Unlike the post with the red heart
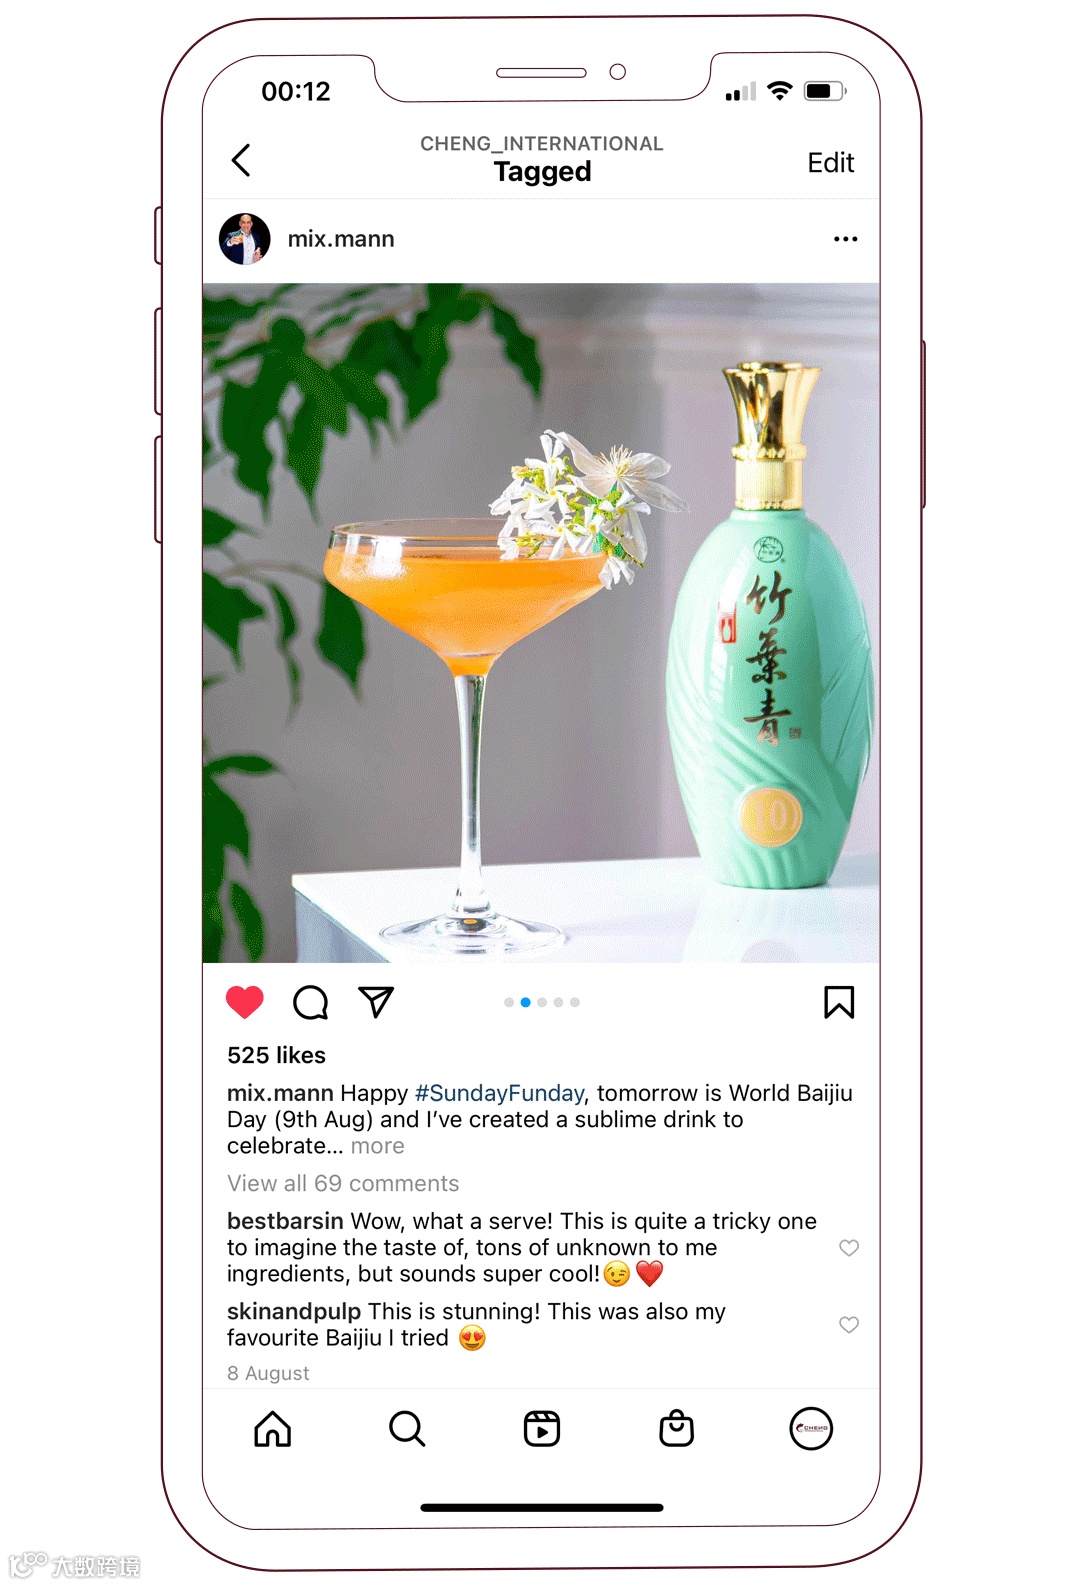 pos(245,1002)
